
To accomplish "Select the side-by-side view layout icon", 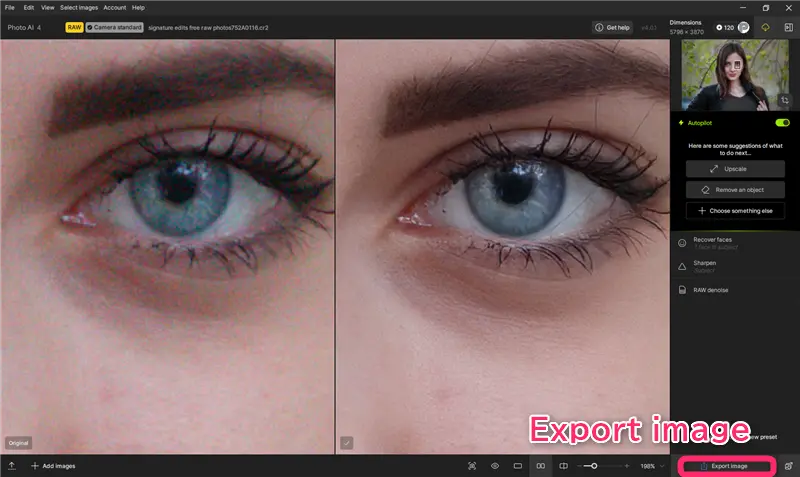I will click(x=540, y=466).
